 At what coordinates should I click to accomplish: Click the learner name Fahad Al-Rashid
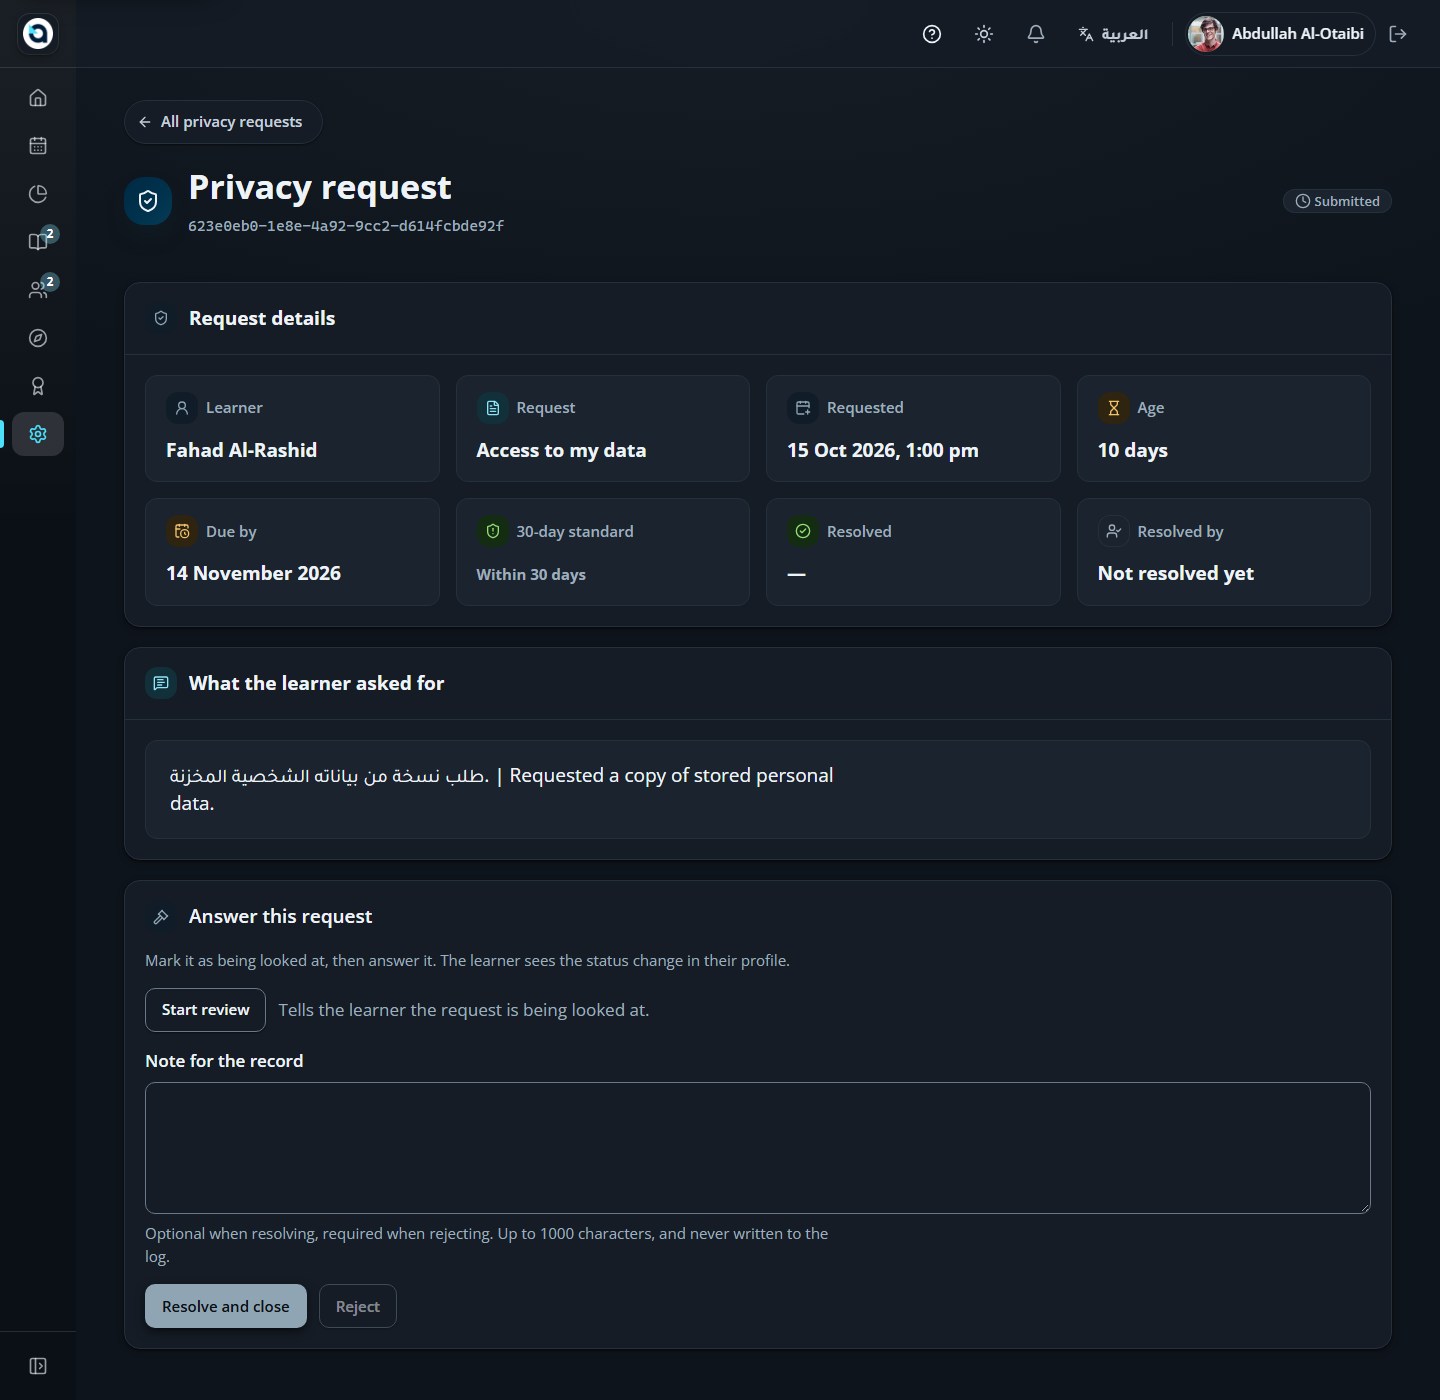[x=241, y=450]
